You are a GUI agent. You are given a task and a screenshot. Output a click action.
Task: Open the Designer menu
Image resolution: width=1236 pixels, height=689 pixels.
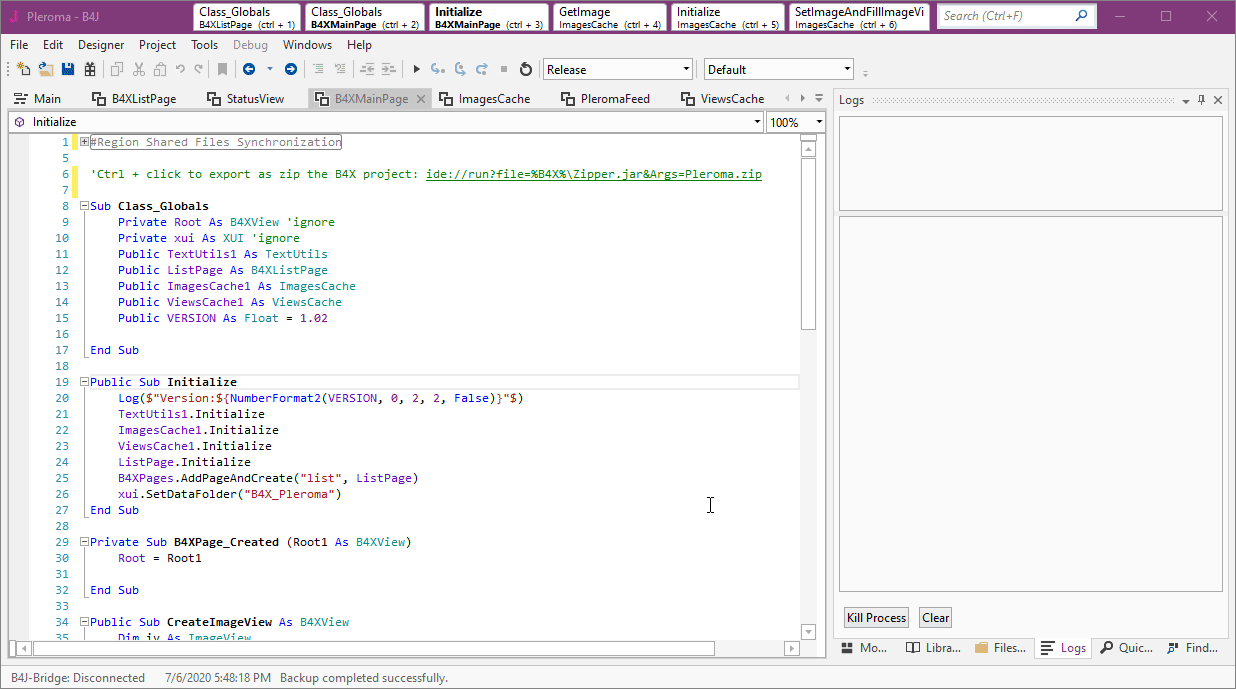[101, 45]
